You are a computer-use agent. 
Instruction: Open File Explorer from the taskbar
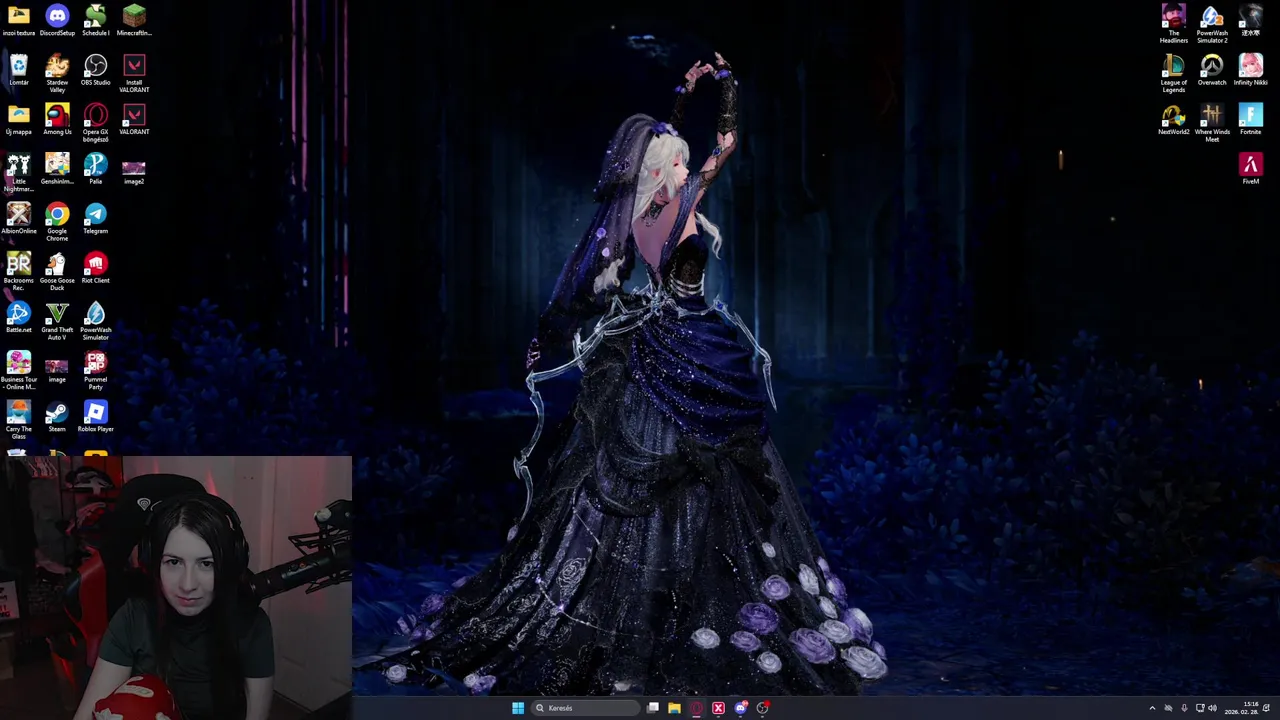tap(674, 708)
